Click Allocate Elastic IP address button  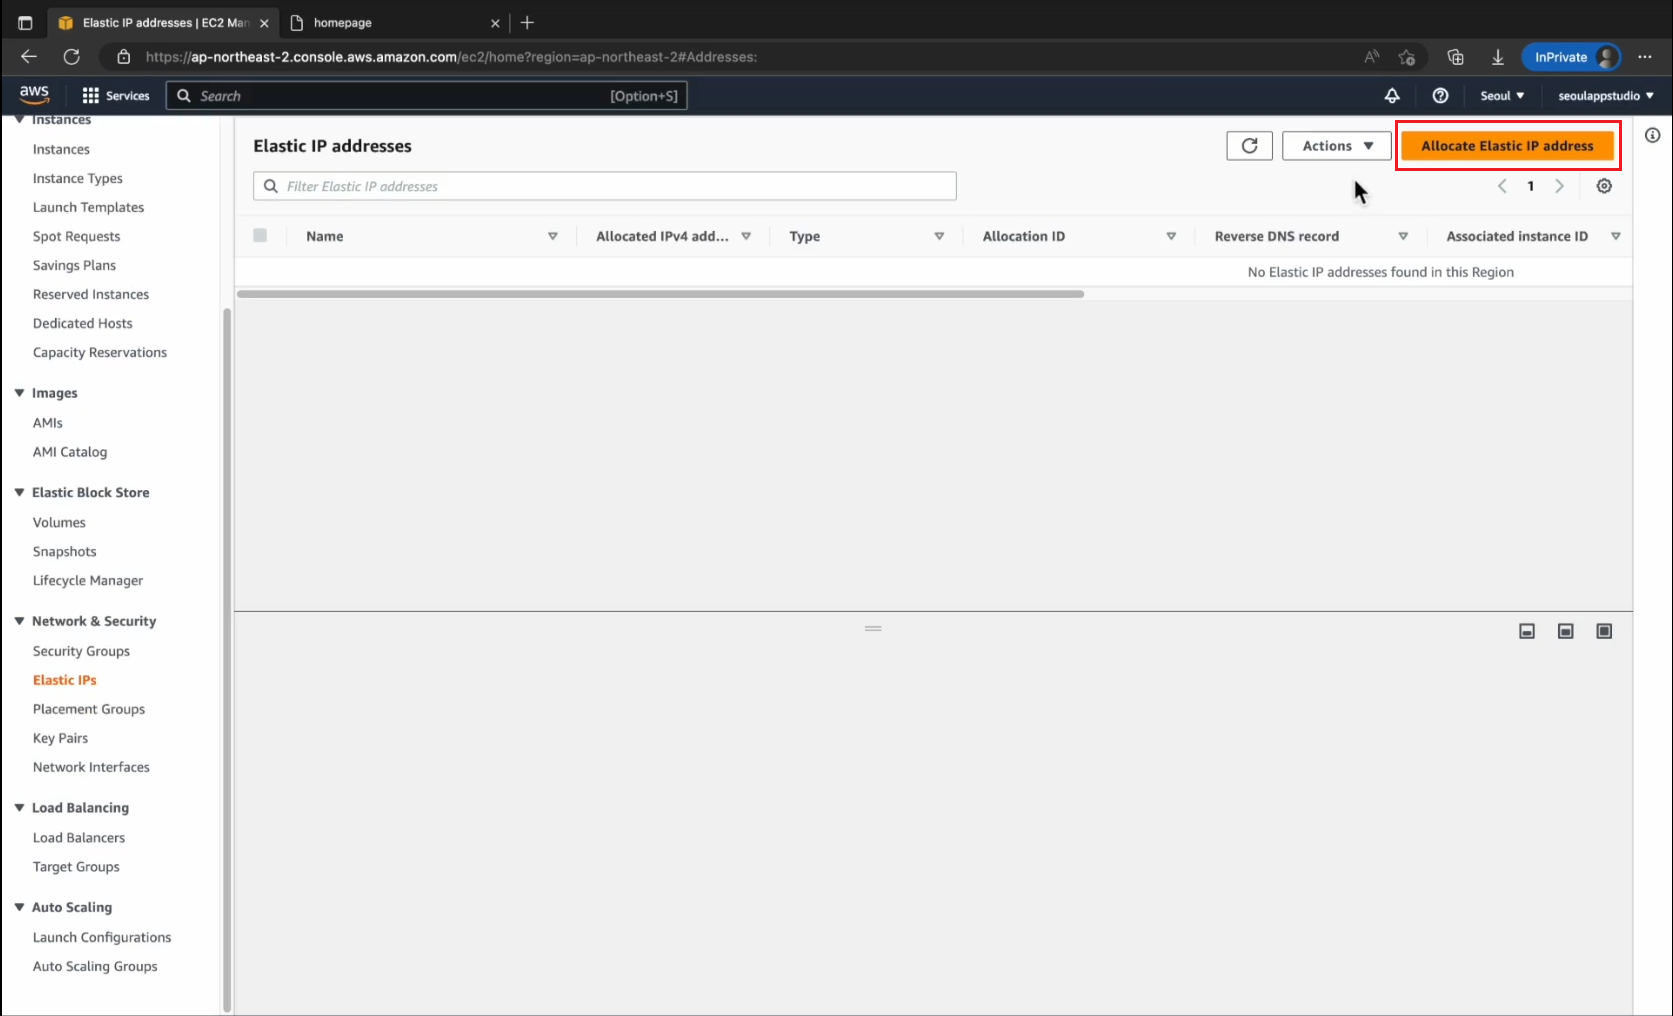[x=1507, y=146]
